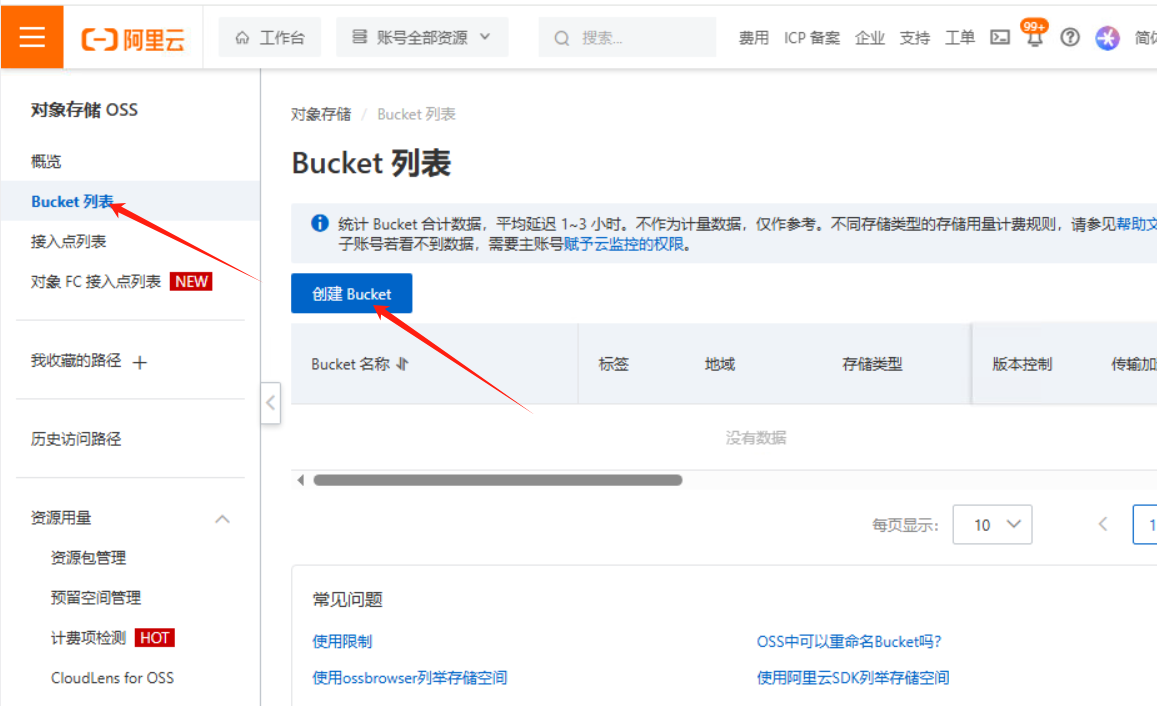Open 赋予云监控的权限 link
Screen dimensions: 1157x706
[x=624, y=243]
